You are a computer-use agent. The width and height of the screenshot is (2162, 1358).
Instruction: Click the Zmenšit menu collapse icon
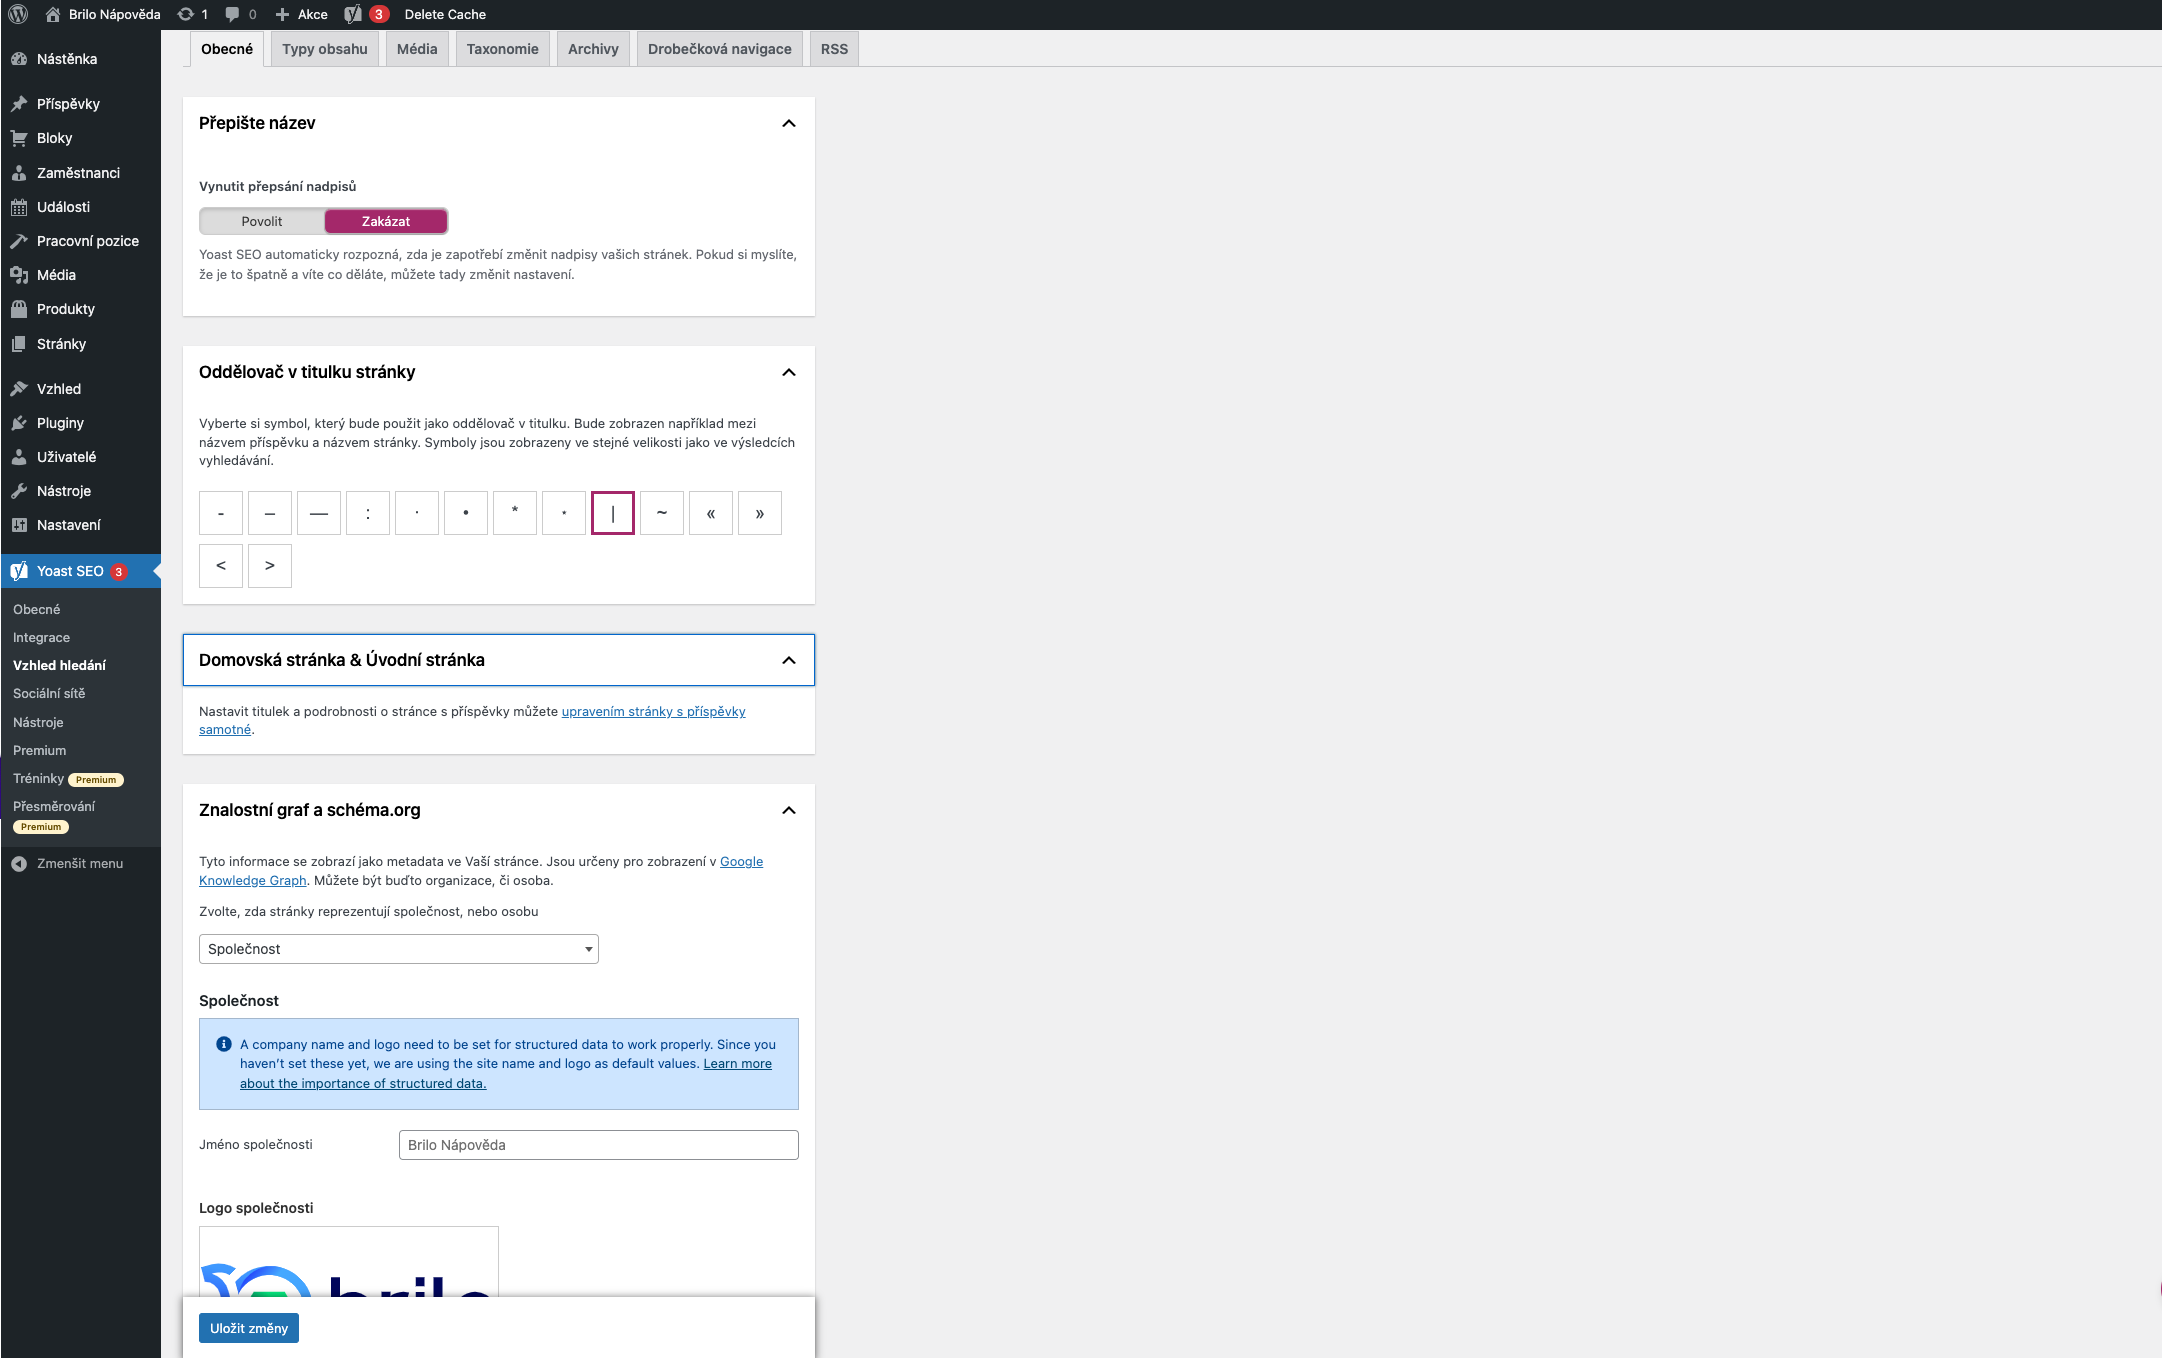(19, 864)
